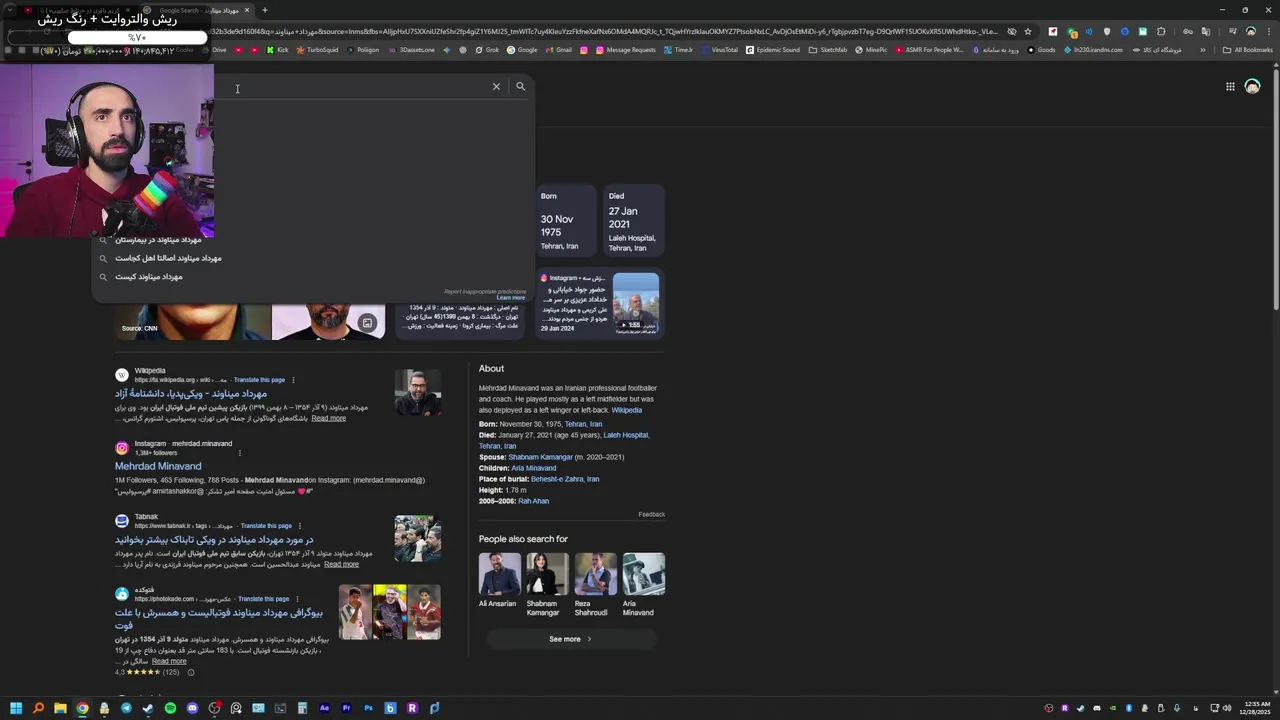Click the Tabnak result thumbnail image
The width and height of the screenshot is (1280, 720).
(x=417, y=539)
